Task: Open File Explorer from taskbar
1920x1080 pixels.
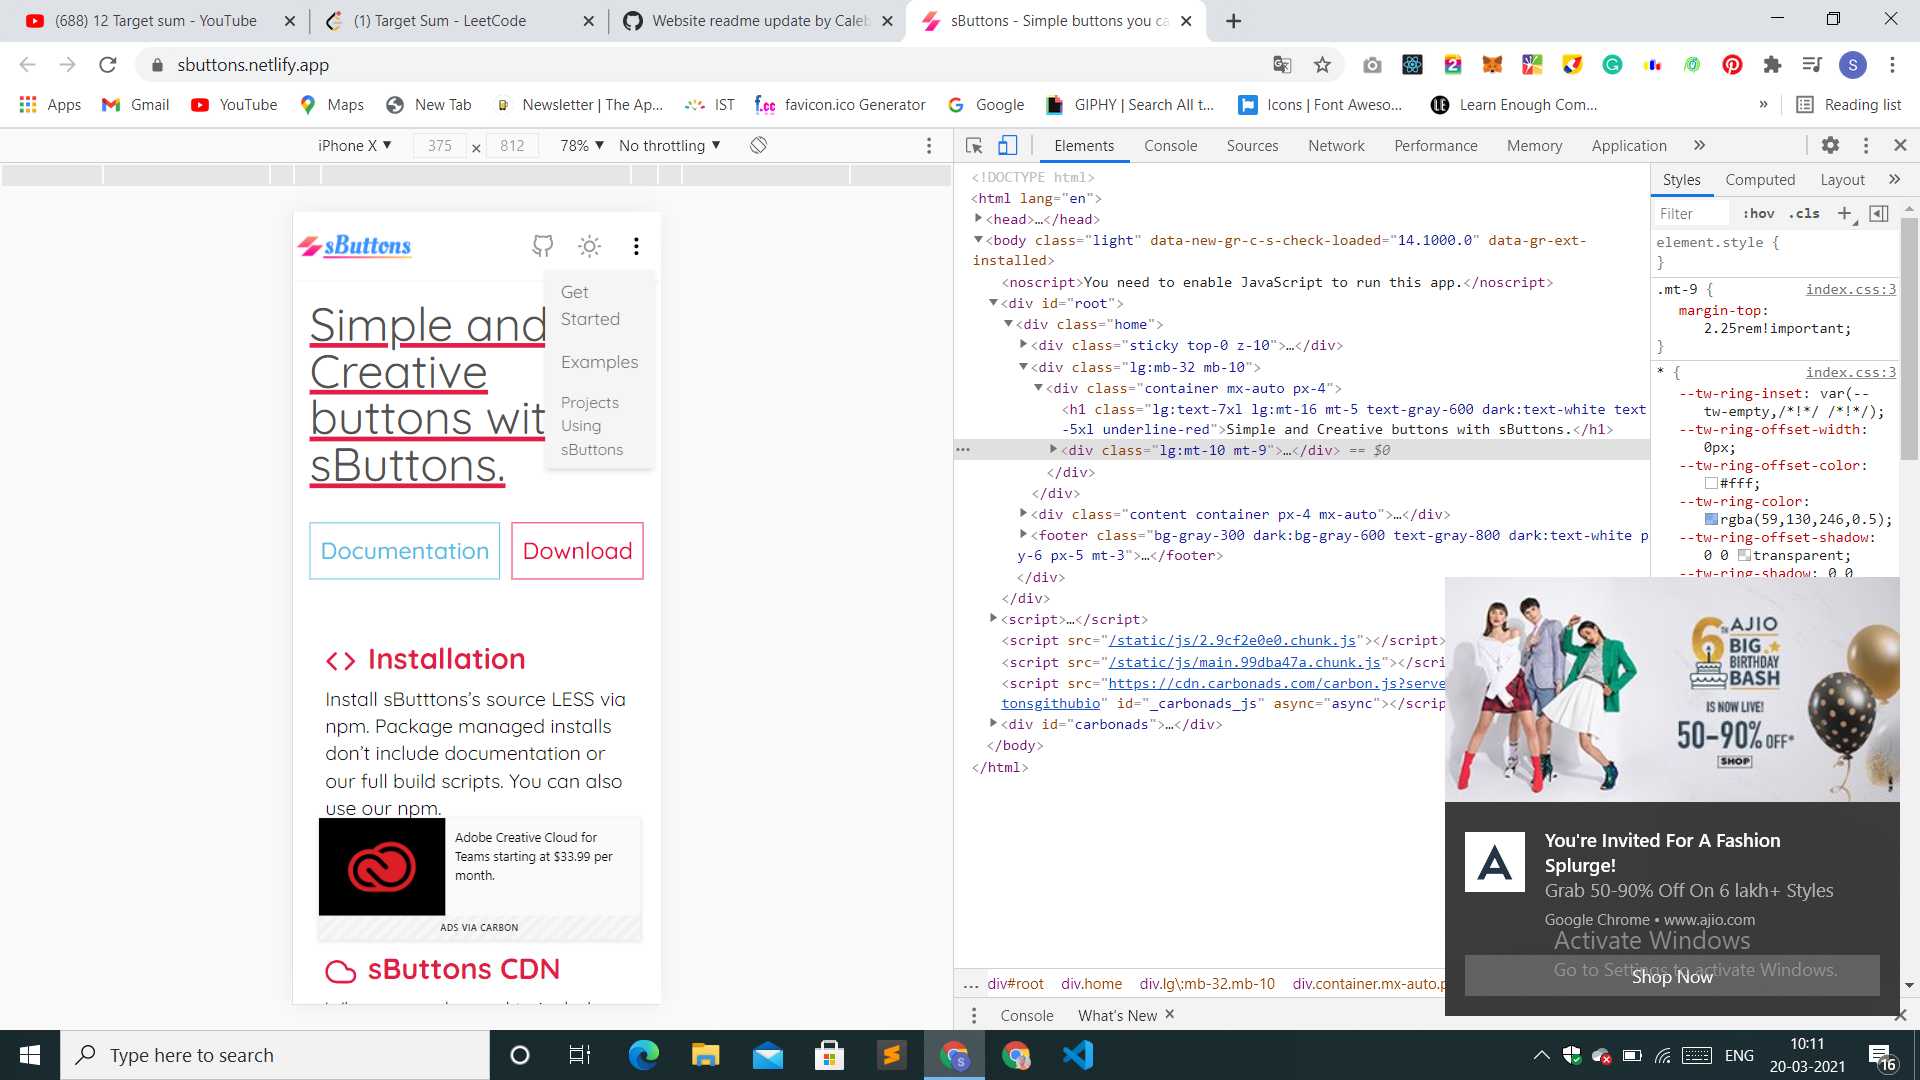Action: 705,1055
